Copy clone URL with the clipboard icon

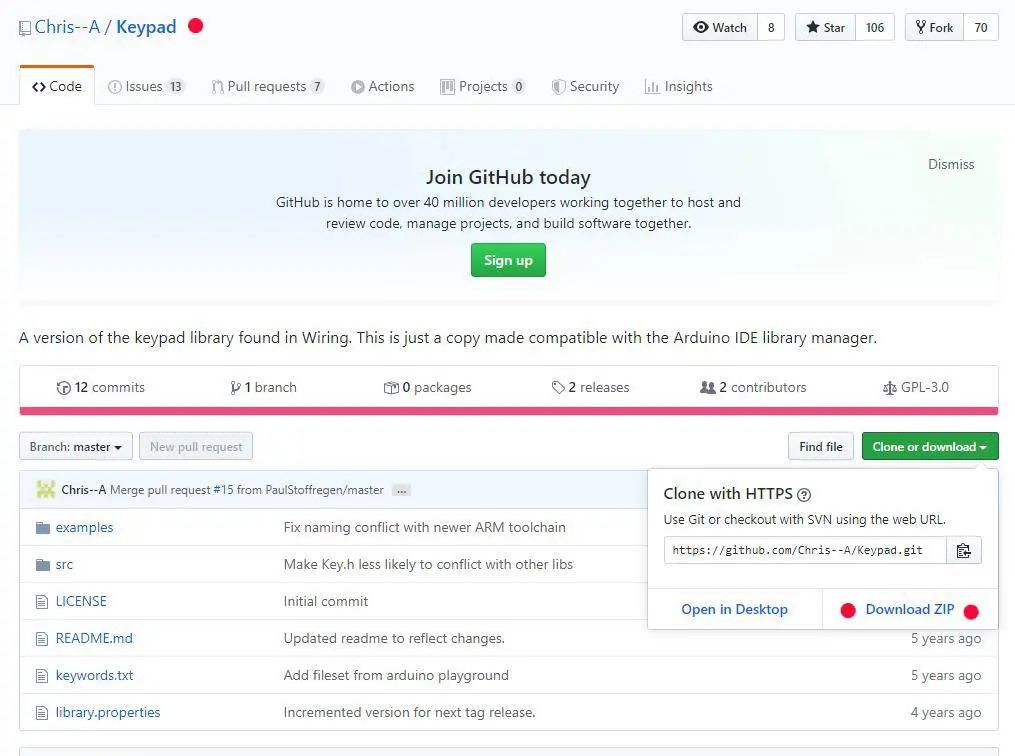[x=964, y=550]
